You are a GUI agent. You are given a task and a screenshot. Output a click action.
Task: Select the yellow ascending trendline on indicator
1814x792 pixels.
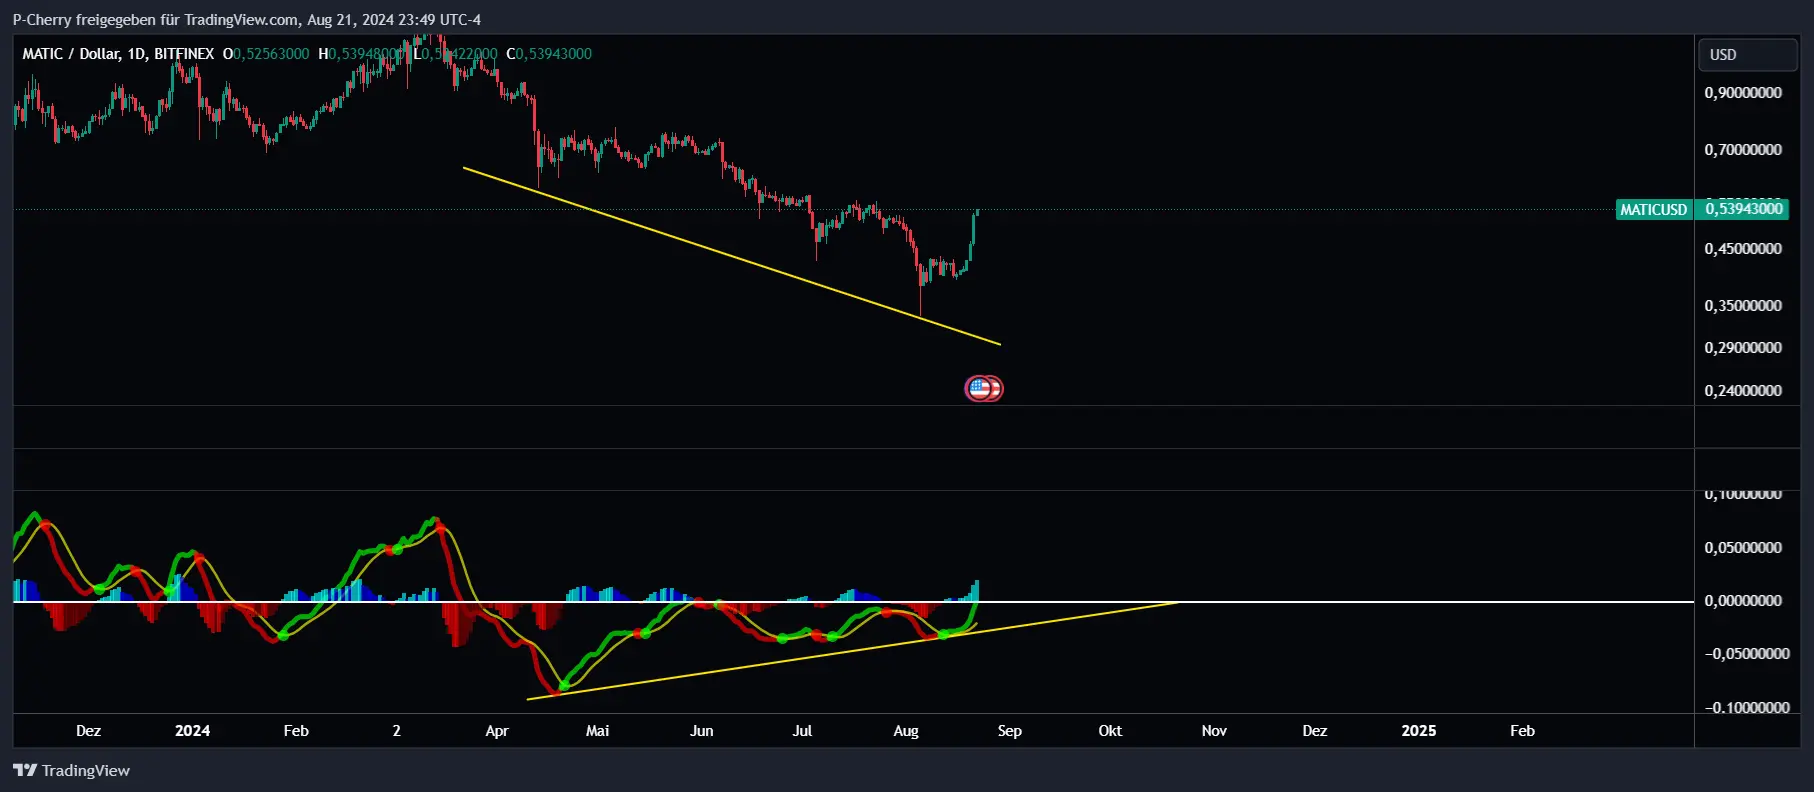tap(853, 650)
